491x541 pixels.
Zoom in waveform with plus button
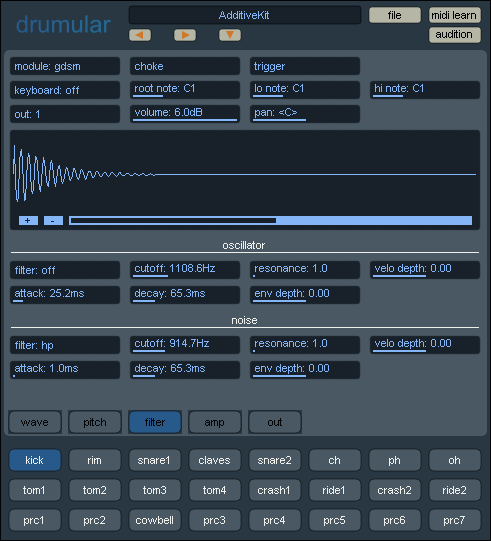pos(28,220)
